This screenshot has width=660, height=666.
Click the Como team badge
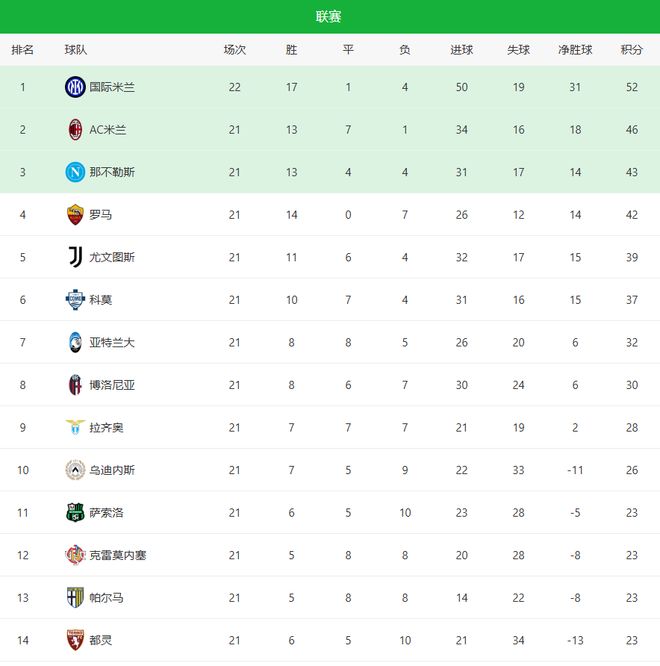coord(75,299)
